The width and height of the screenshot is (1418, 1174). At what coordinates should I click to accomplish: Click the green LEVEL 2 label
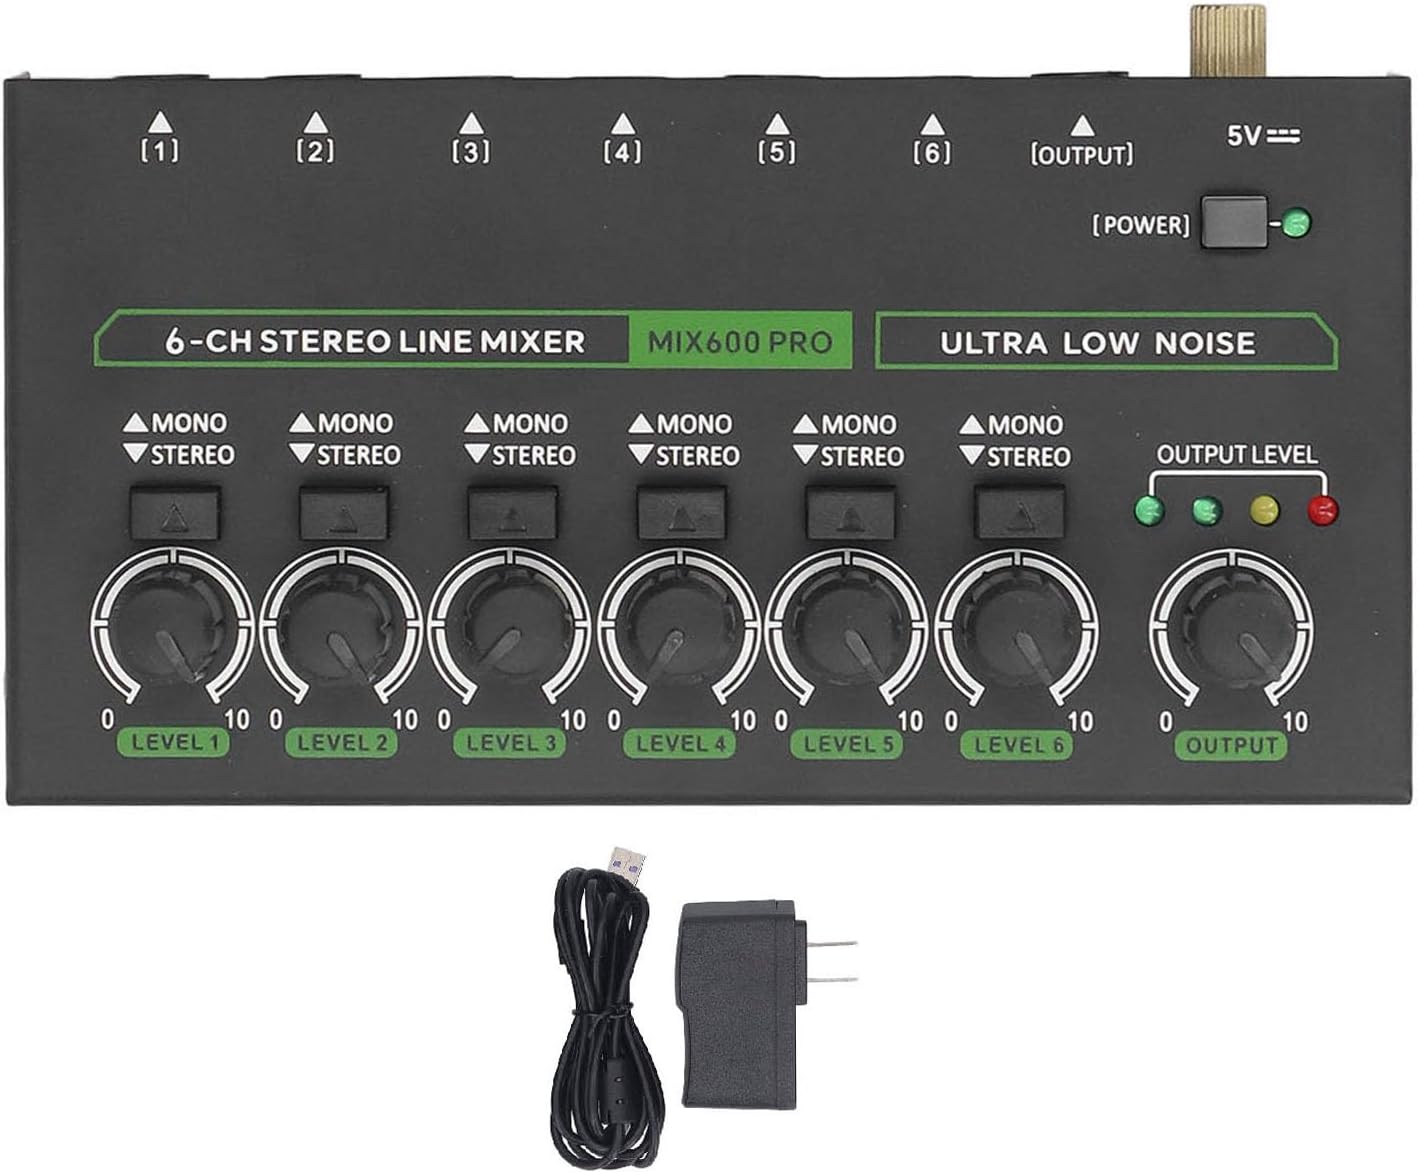tap(342, 742)
